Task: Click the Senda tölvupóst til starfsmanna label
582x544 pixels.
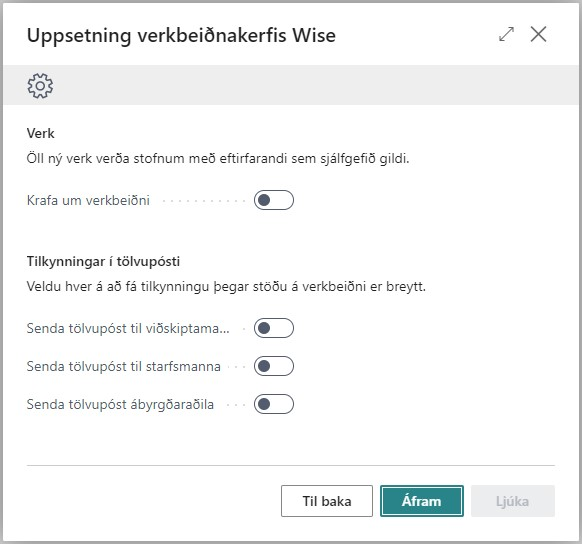Action: 124,367
